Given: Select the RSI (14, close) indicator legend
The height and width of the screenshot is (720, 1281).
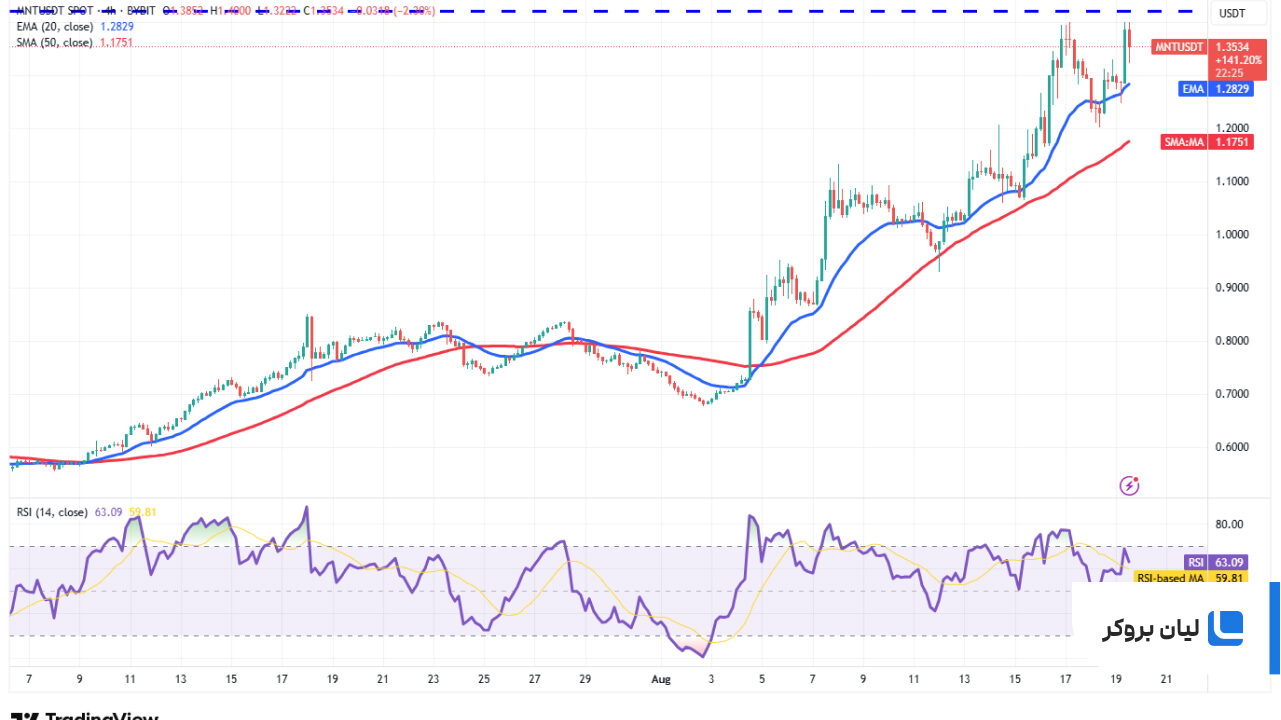Looking at the screenshot, I should (52, 512).
